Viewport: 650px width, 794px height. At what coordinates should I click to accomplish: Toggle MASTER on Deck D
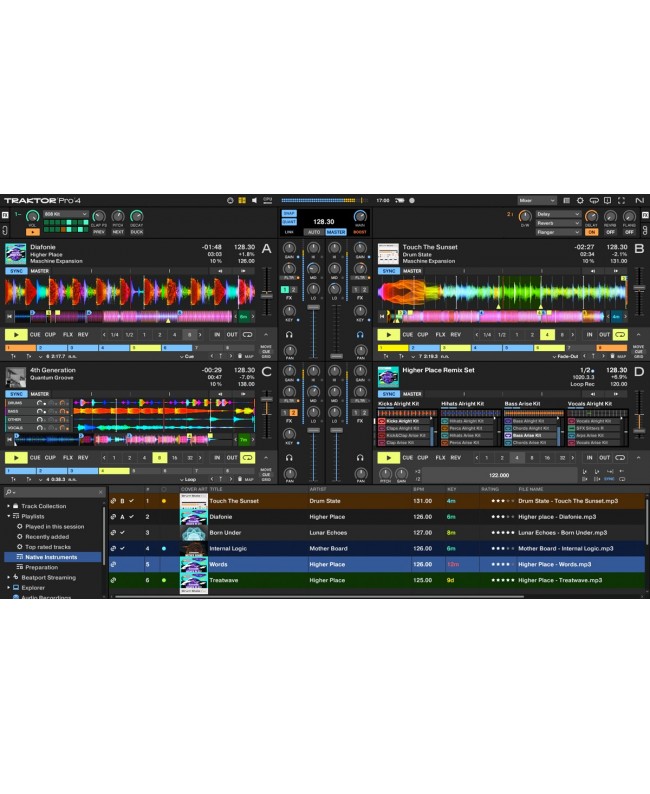[x=412, y=394]
